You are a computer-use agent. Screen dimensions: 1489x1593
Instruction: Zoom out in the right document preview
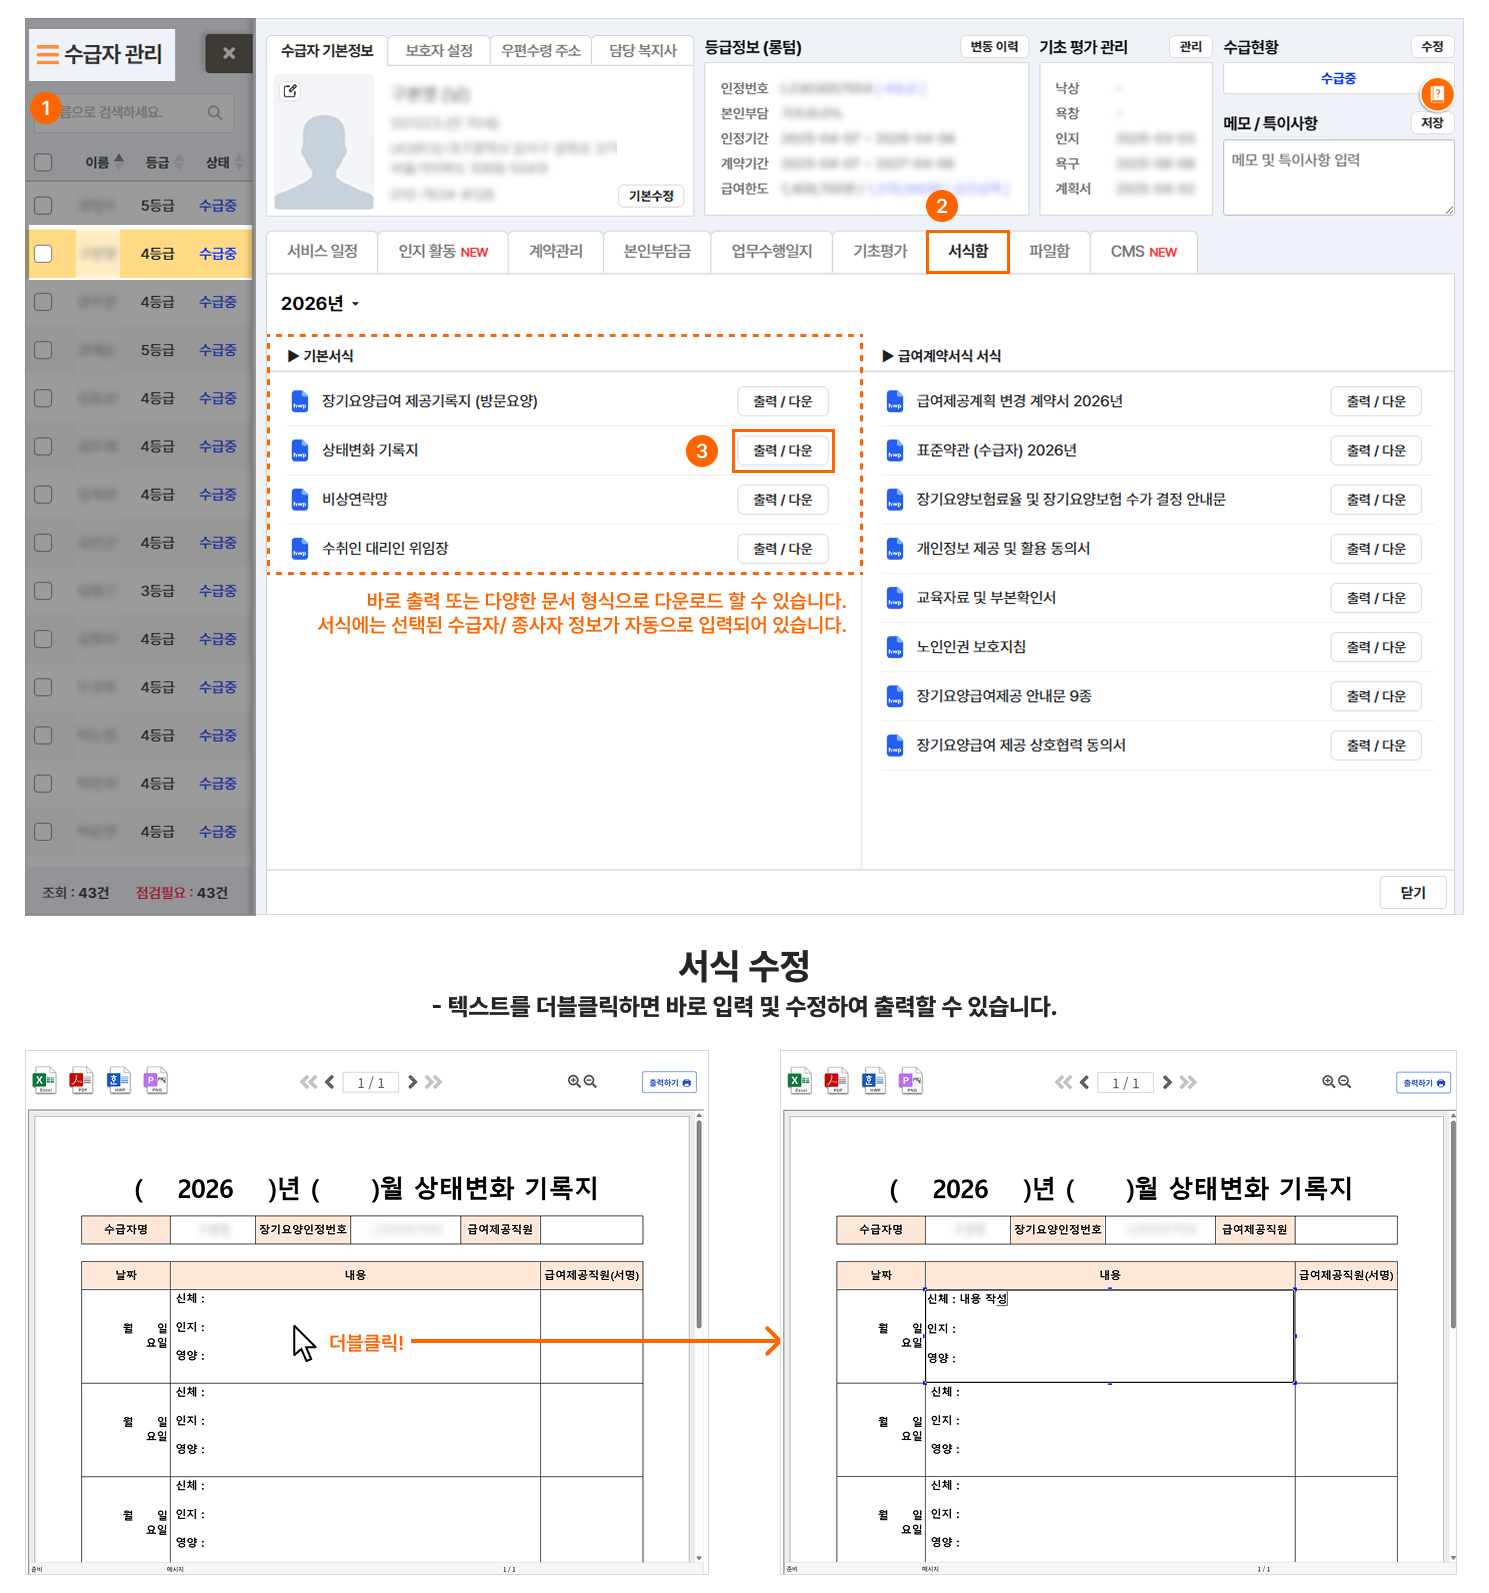tap(1345, 1082)
